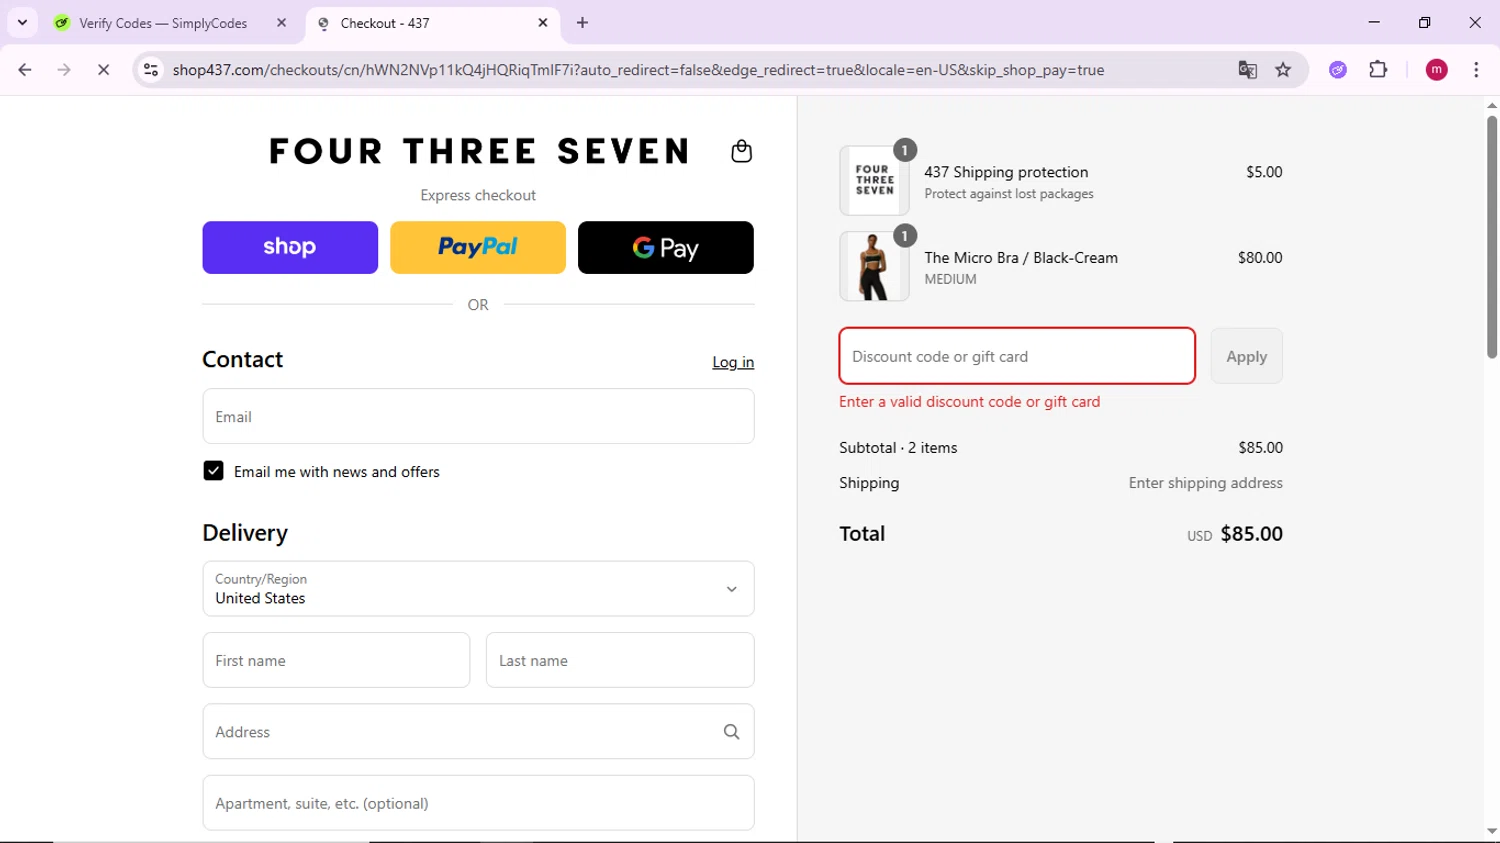Close the Verify Codes — SimplyCodes tab
The image size is (1500, 843).
pyautogui.click(x=281, y=23)
